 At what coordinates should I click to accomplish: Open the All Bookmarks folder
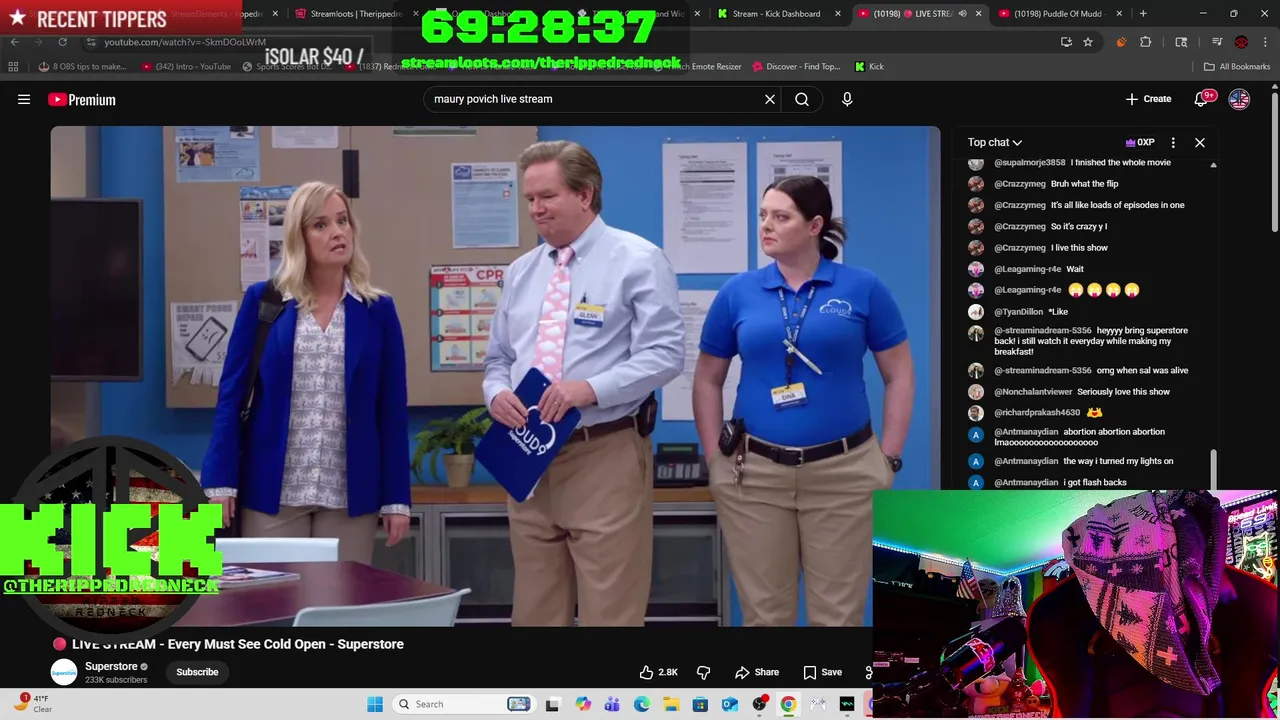tap(1237, 66)
